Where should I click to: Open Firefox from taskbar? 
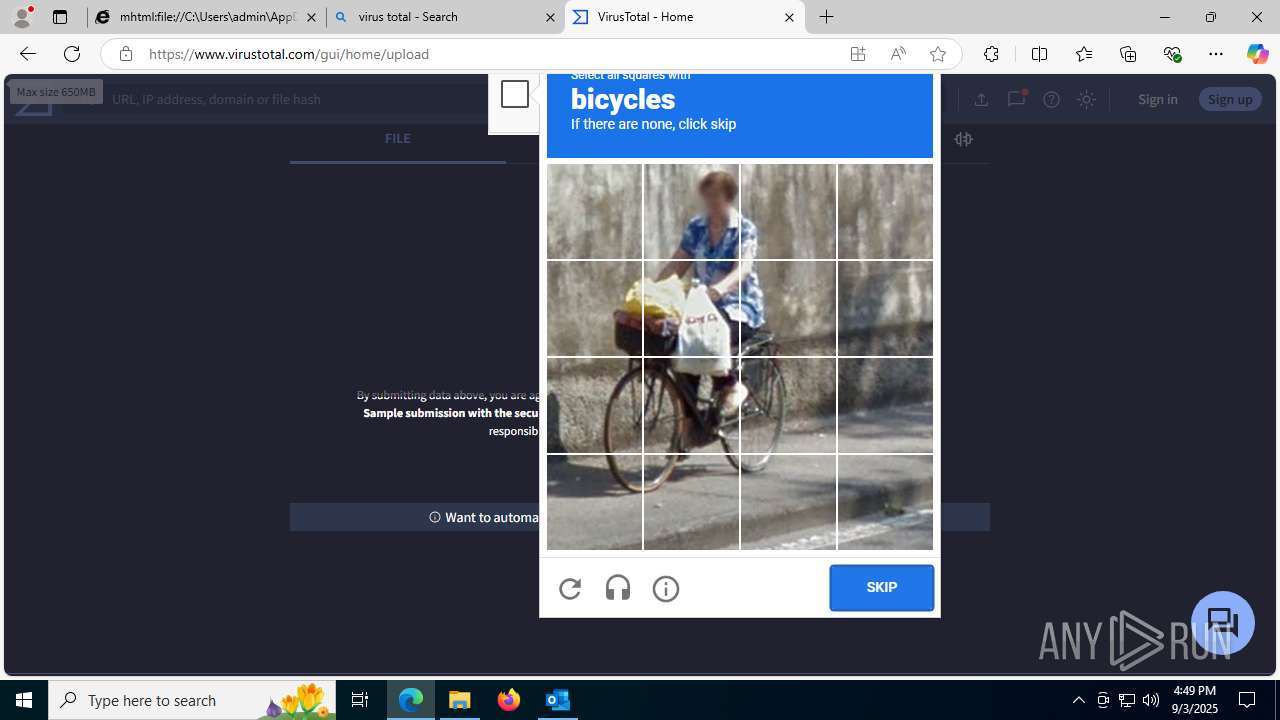pyautogui.click(x=509, y=700)
